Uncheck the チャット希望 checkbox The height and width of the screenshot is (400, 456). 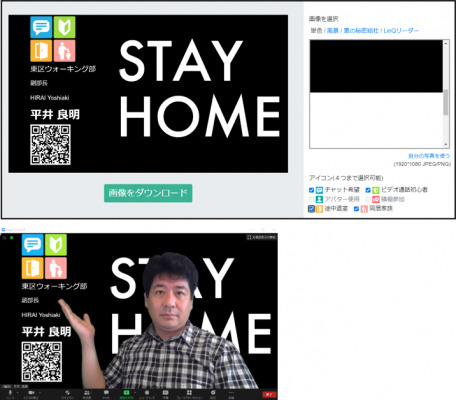coord(311,190)
